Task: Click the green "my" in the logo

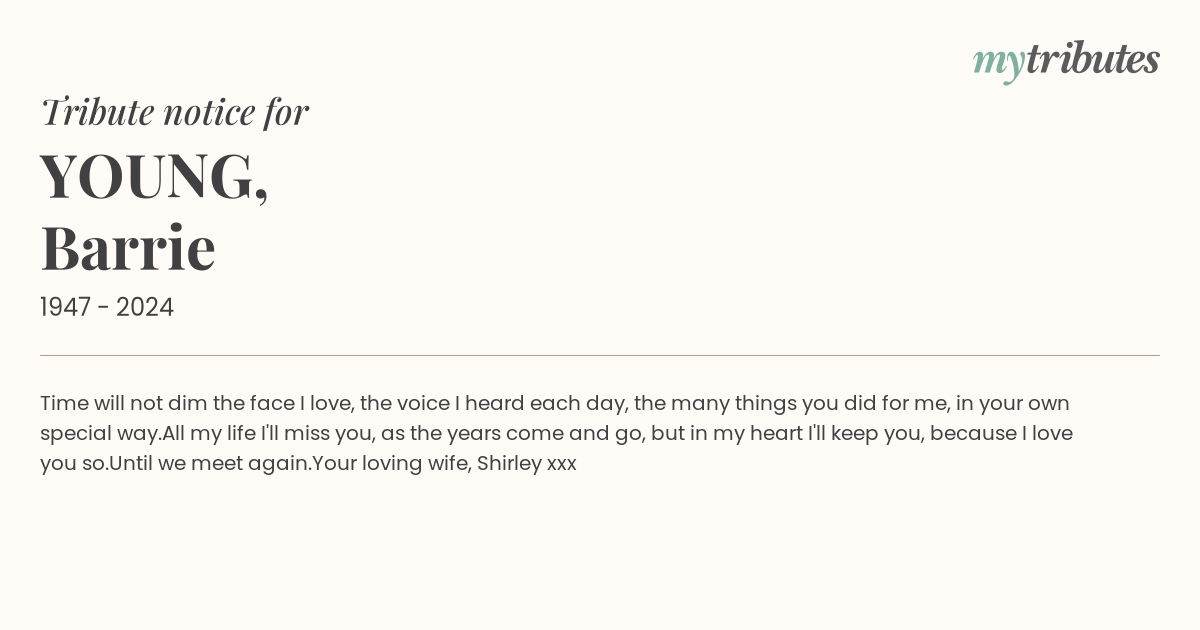Action: point(998,61)
